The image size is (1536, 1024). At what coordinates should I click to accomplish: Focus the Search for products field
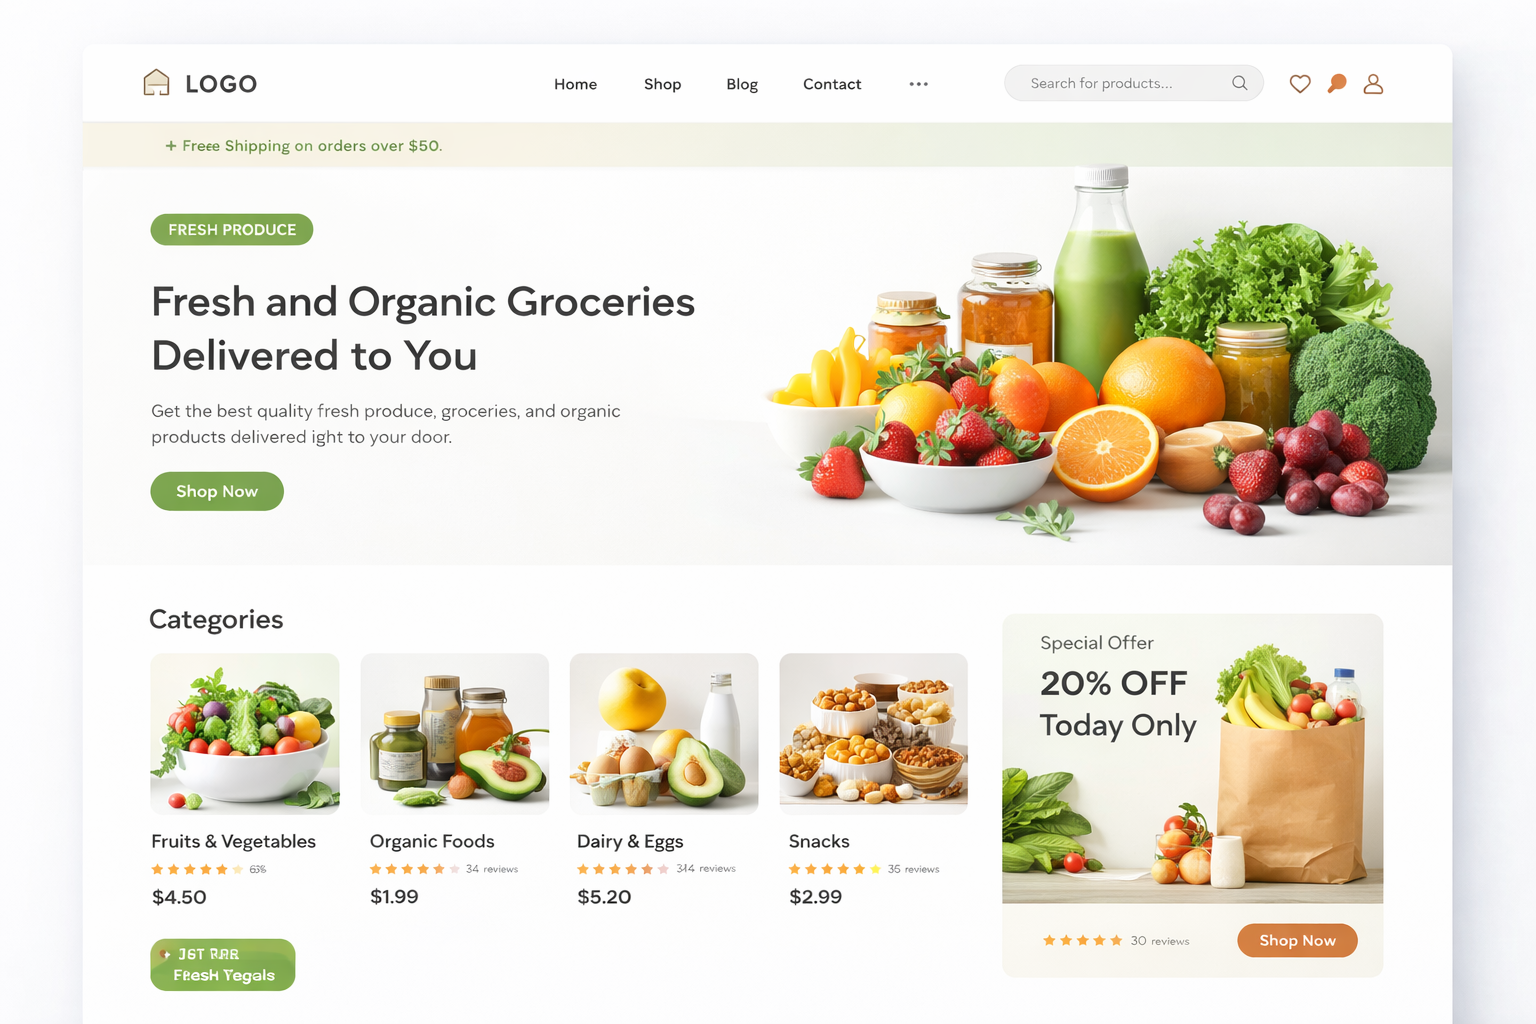point(1134,83)
